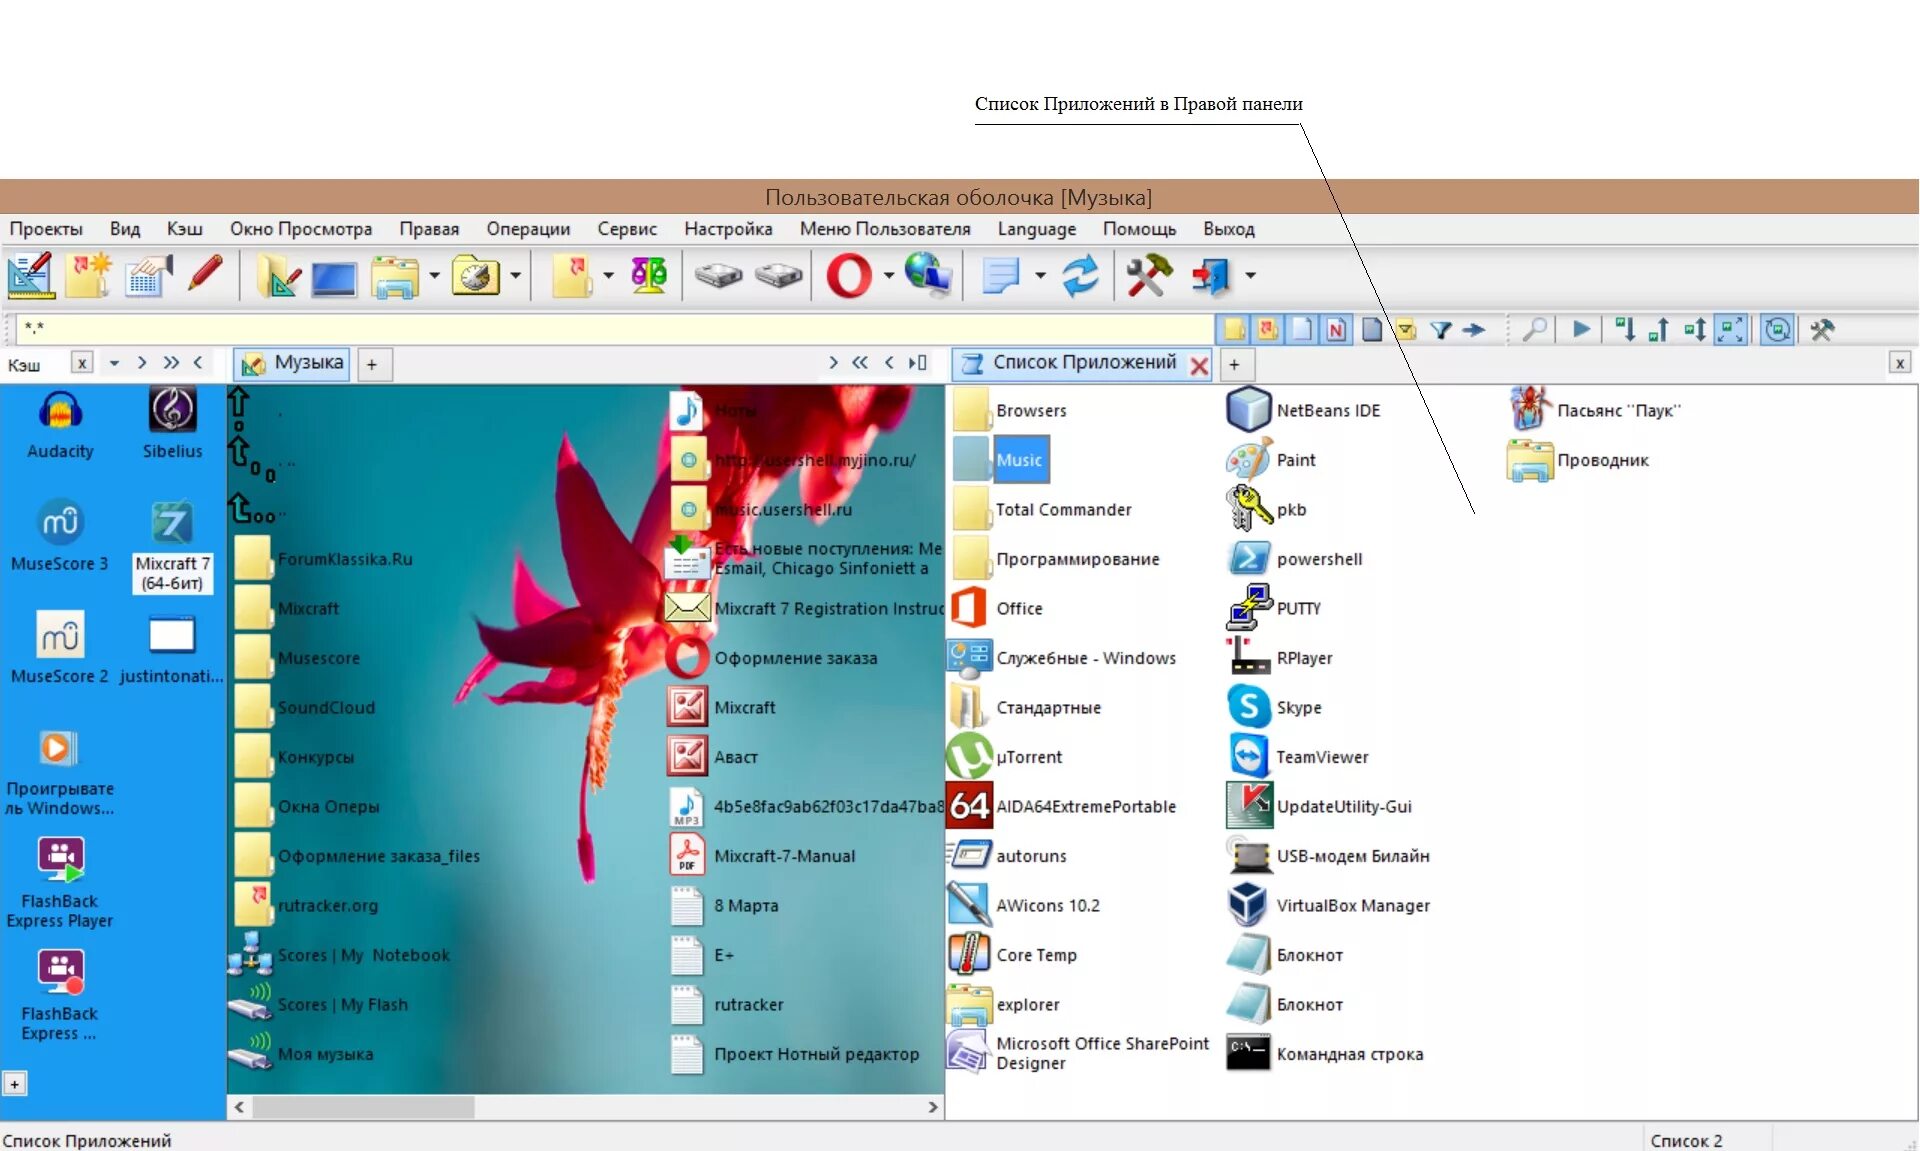Toggle the fit-to-panel arrows button
Screen dimensions: 1920x1151
click(x=1730, y=330)
